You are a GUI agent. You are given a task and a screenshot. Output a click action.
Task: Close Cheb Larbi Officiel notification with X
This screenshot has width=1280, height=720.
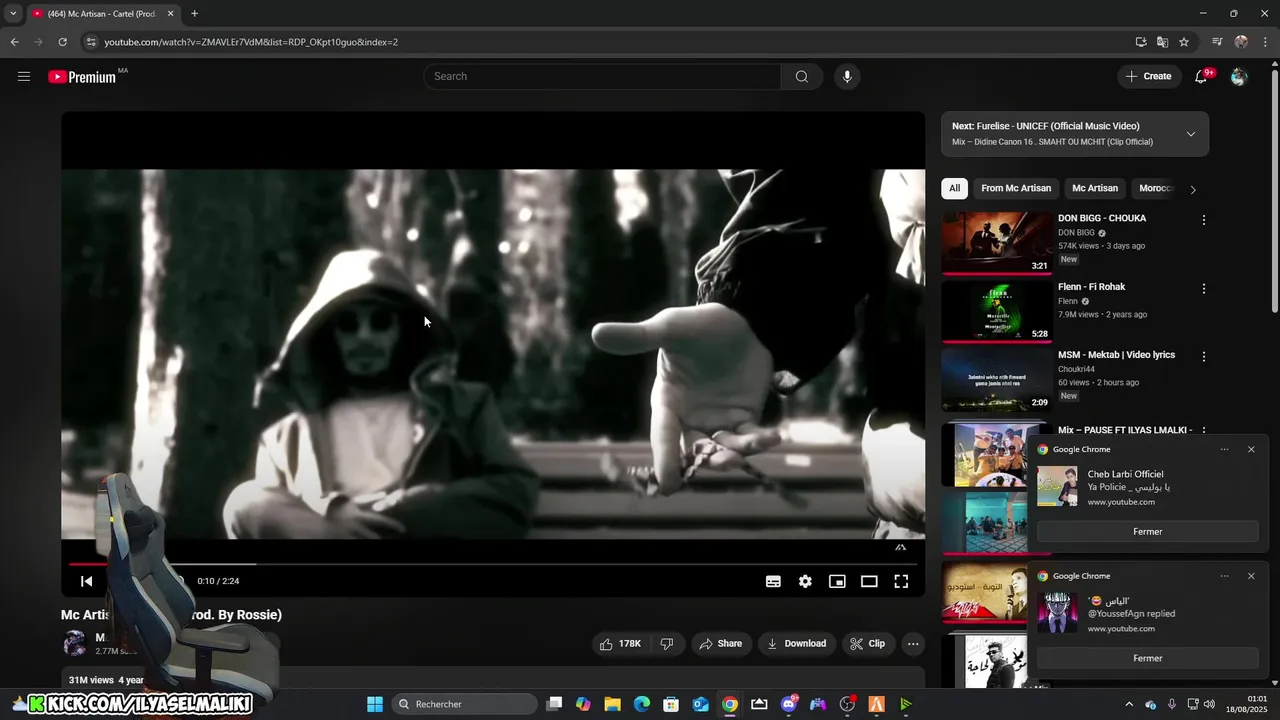[1251, 449]
